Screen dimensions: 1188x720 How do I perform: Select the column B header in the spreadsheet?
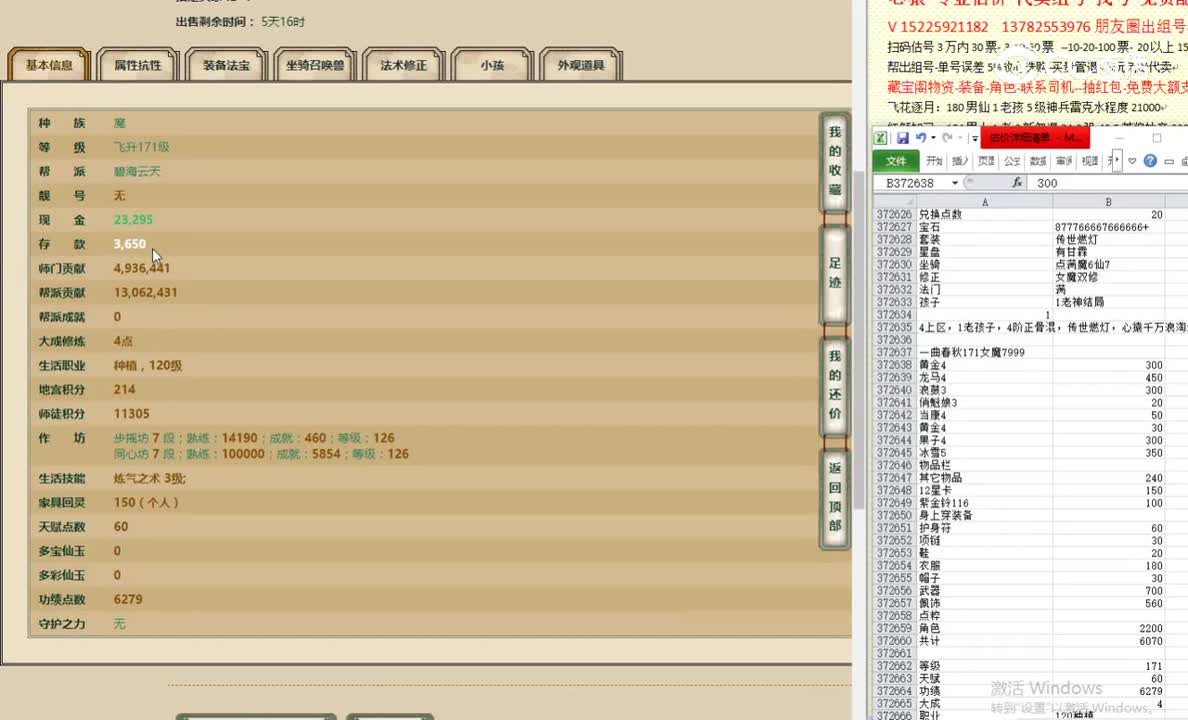click(1107, 201)
